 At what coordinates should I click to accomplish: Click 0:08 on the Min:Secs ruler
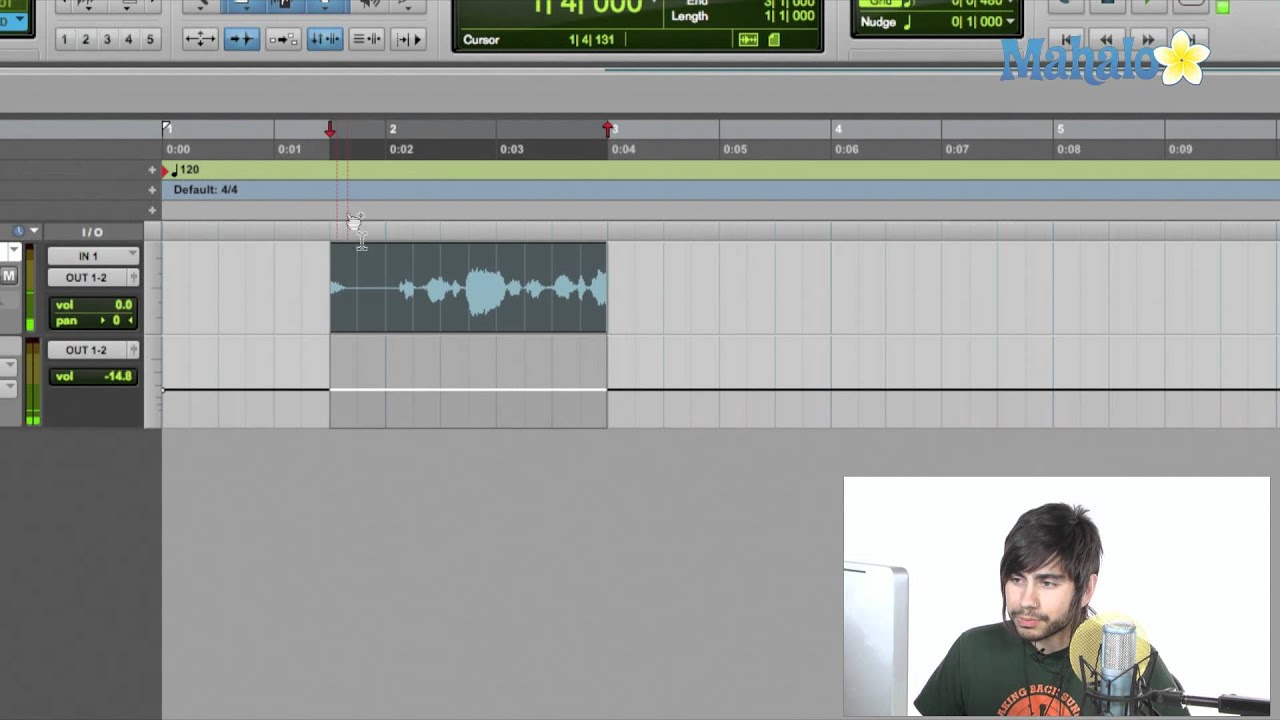click(x=1069, y=149)
